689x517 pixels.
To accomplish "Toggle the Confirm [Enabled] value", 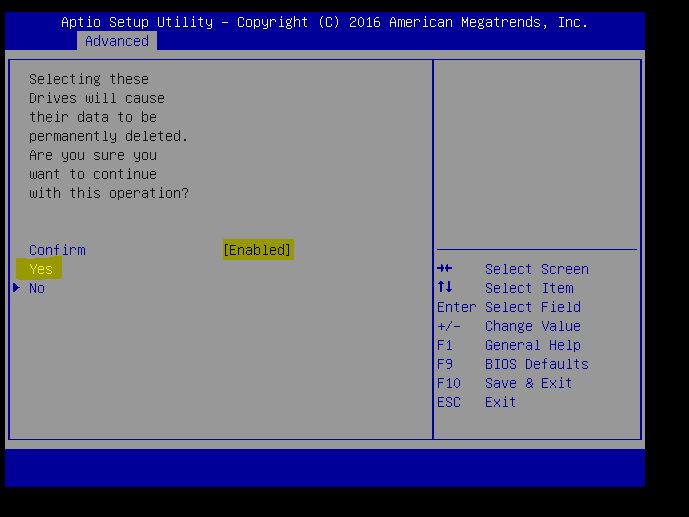I will pyautogui.click(x=258, y=250).
